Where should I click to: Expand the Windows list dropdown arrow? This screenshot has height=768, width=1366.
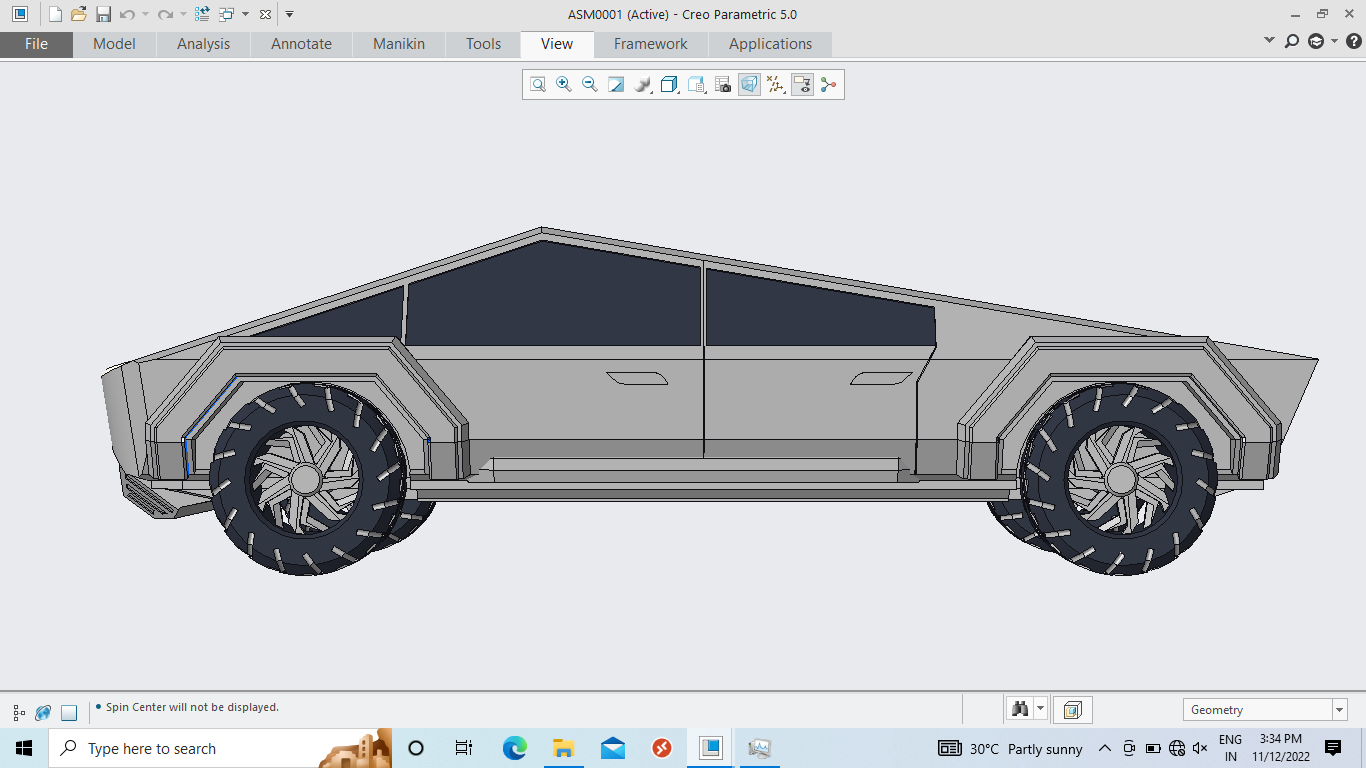point(245,14)
